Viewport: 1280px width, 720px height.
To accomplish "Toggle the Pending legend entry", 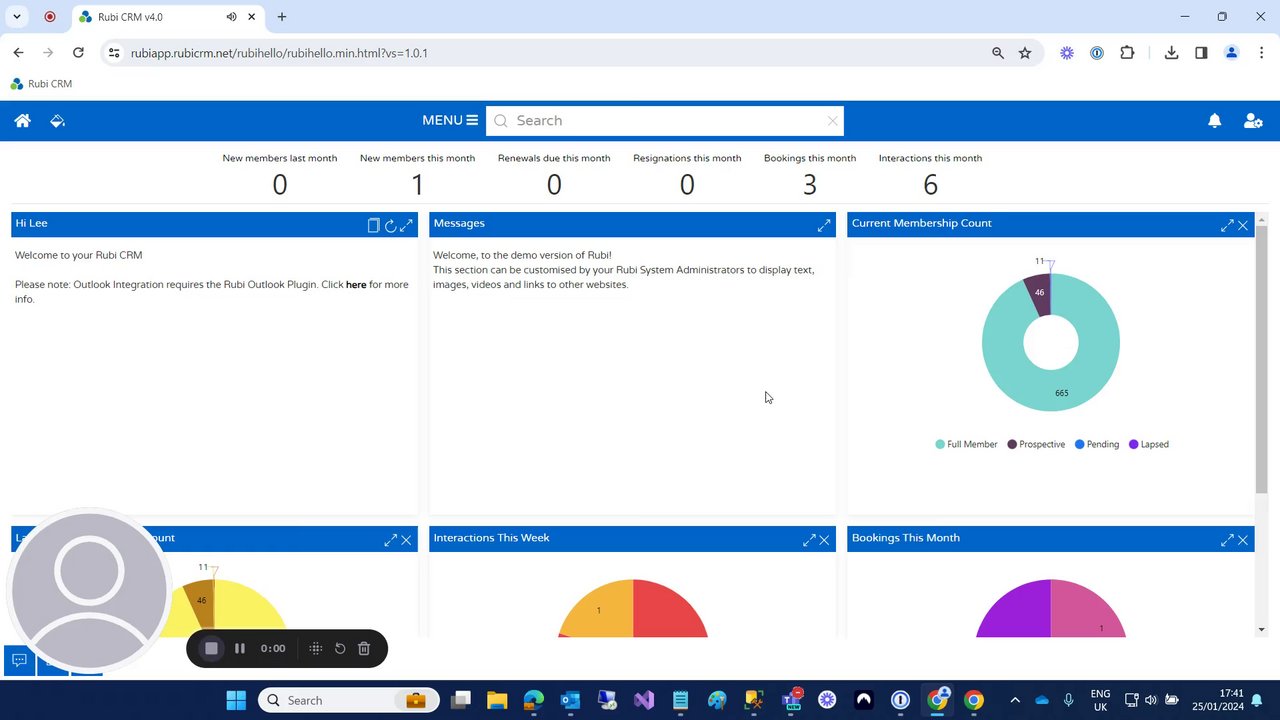I will point(1097,444).
